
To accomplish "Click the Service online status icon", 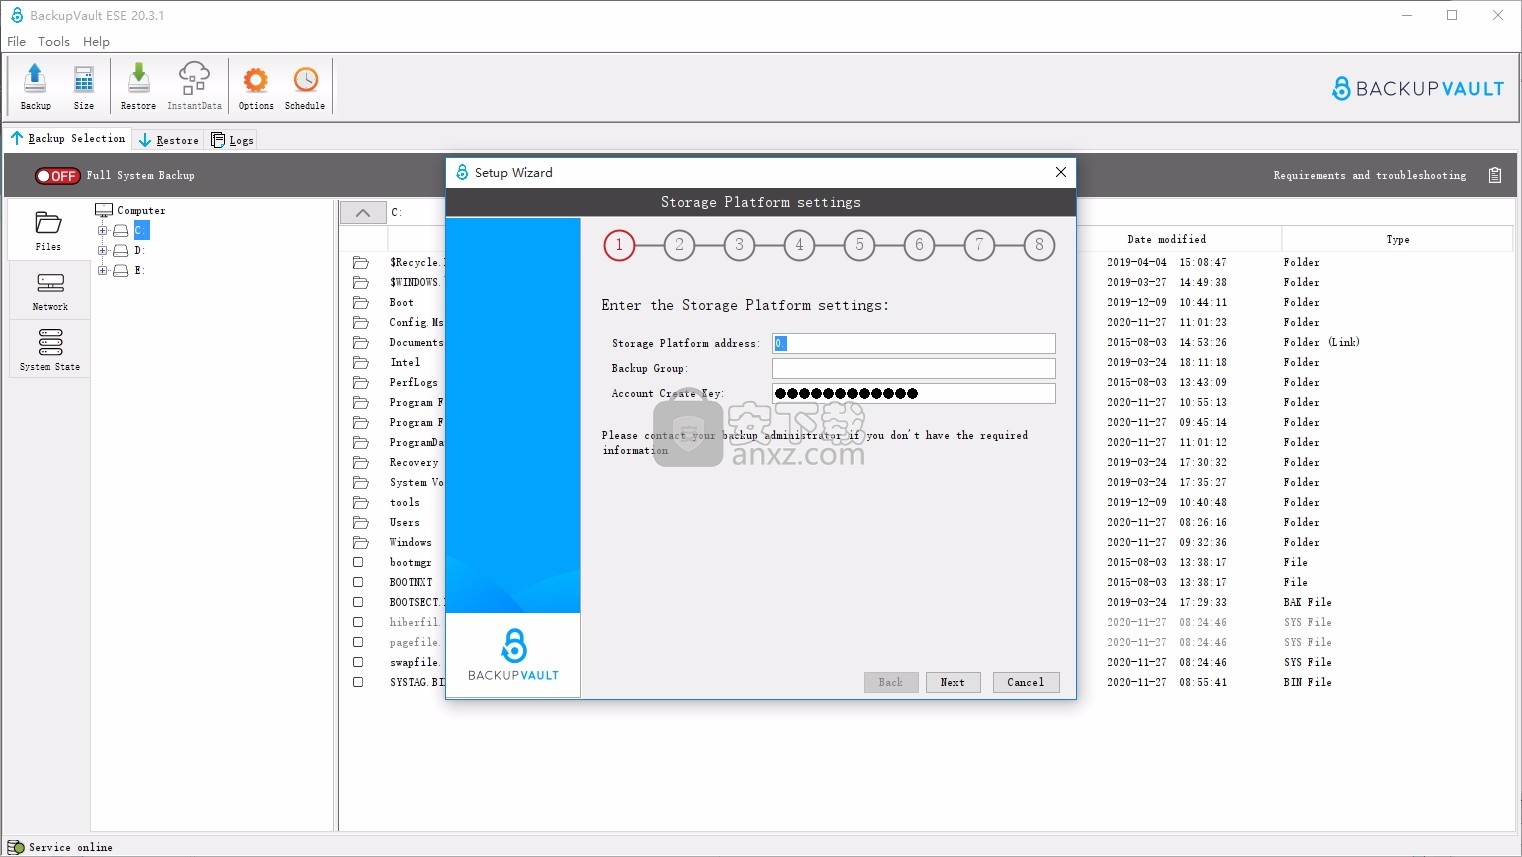I will pos(16,847).
